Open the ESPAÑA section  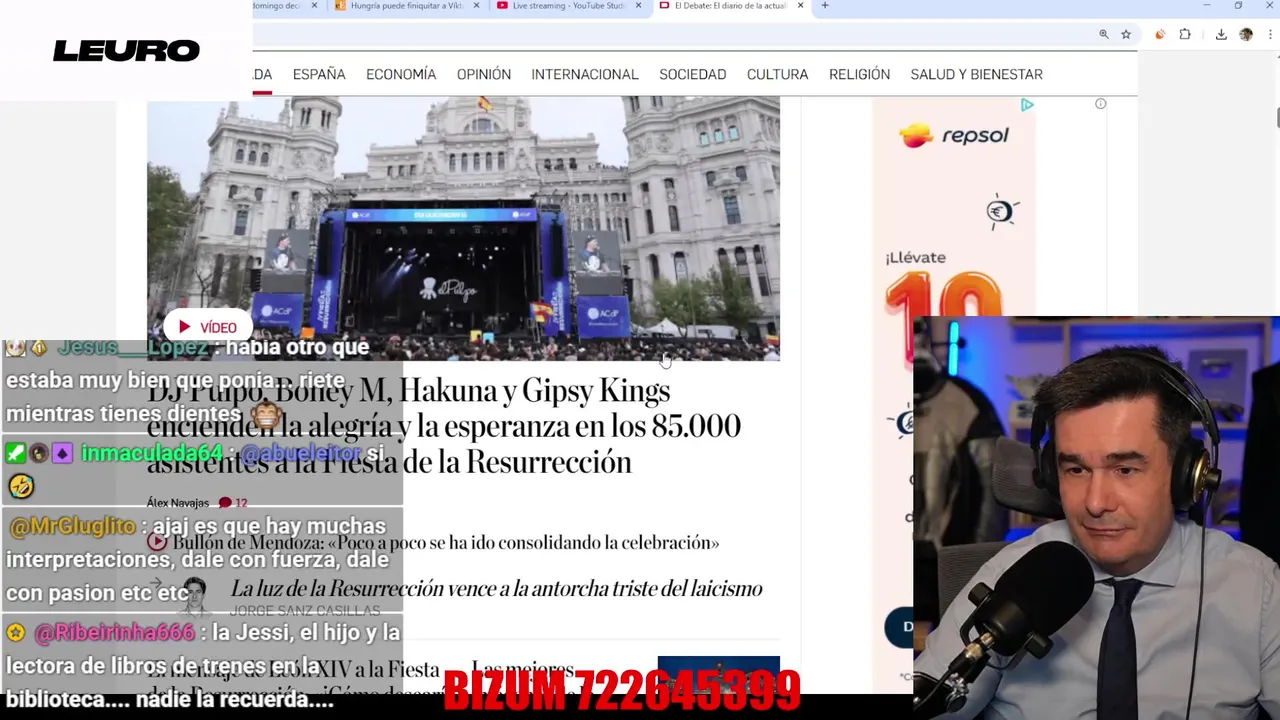coord(319,74)
